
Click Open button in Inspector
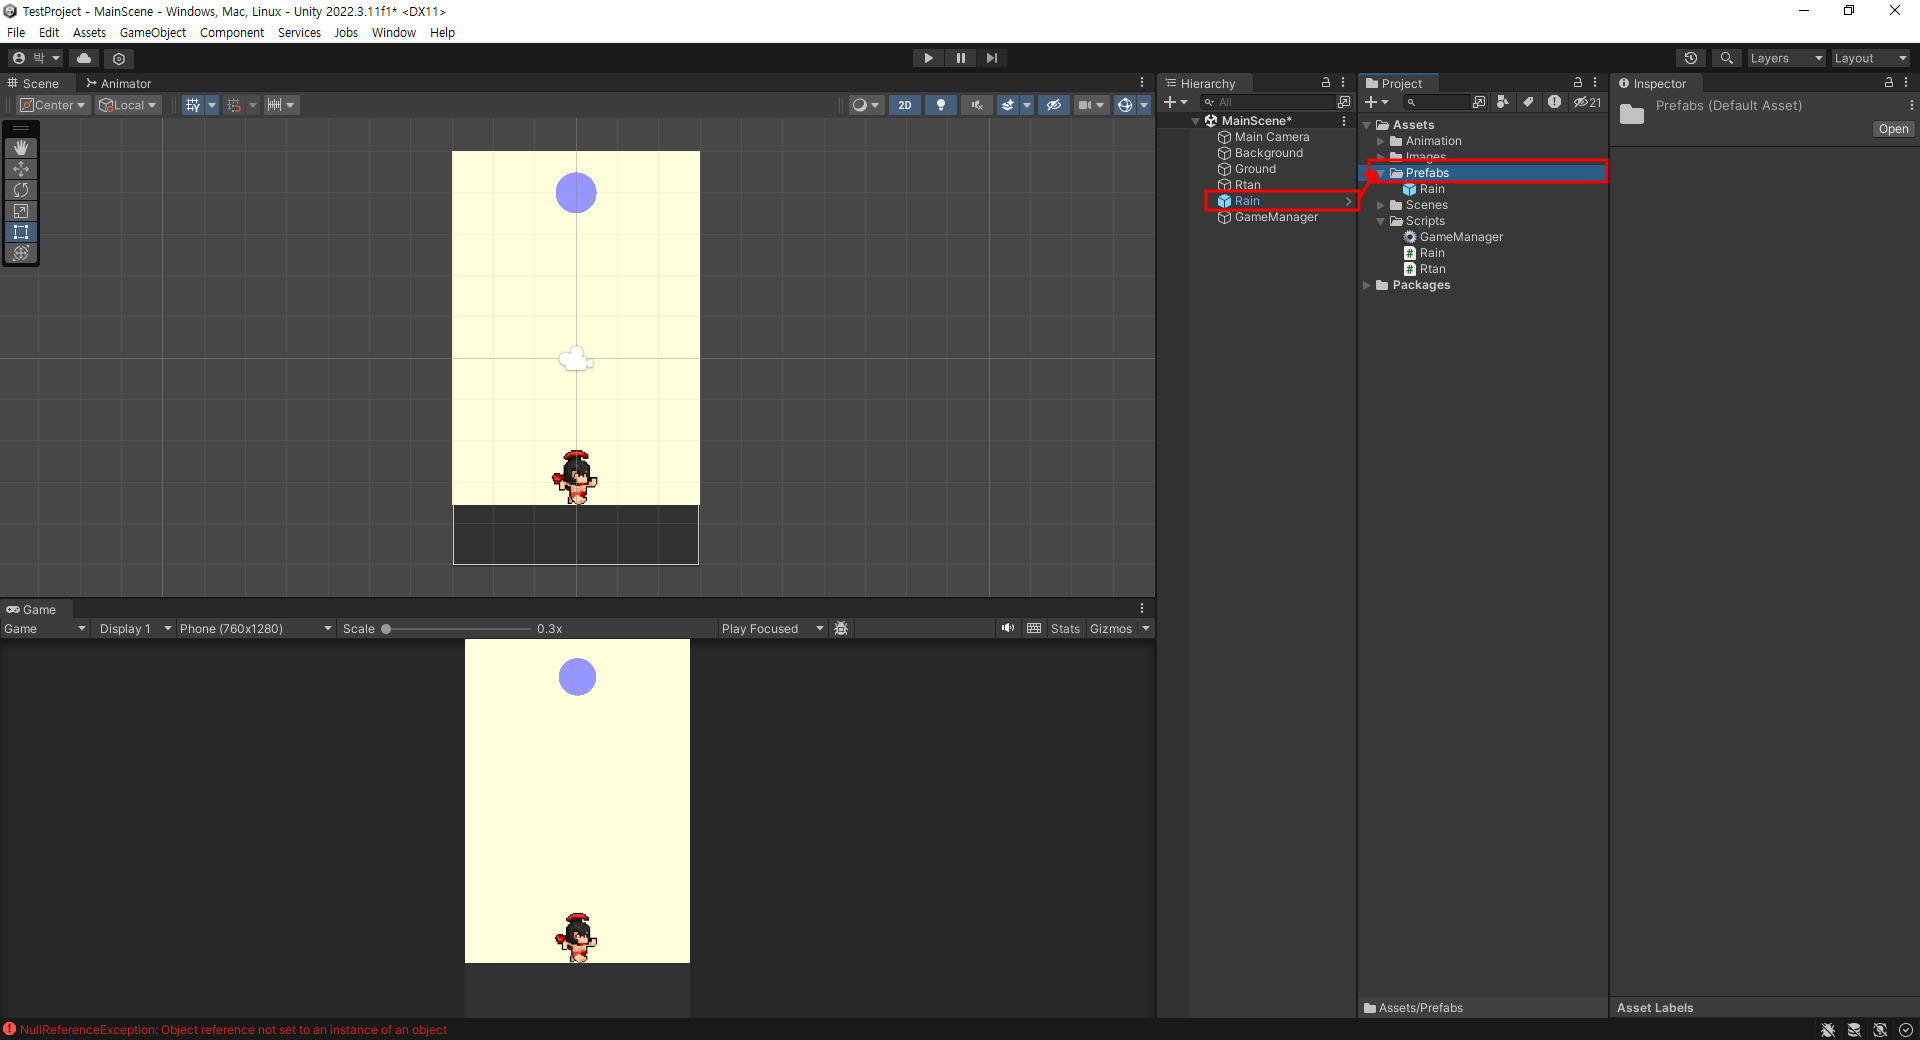pyautogui.click(x=1893, y=129)
